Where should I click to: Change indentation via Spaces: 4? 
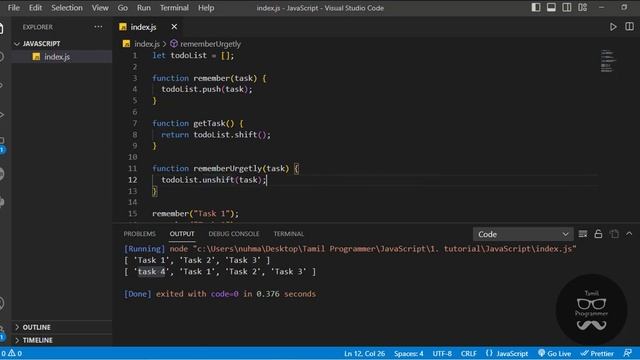pyautogui.click(x=409, y=353)
